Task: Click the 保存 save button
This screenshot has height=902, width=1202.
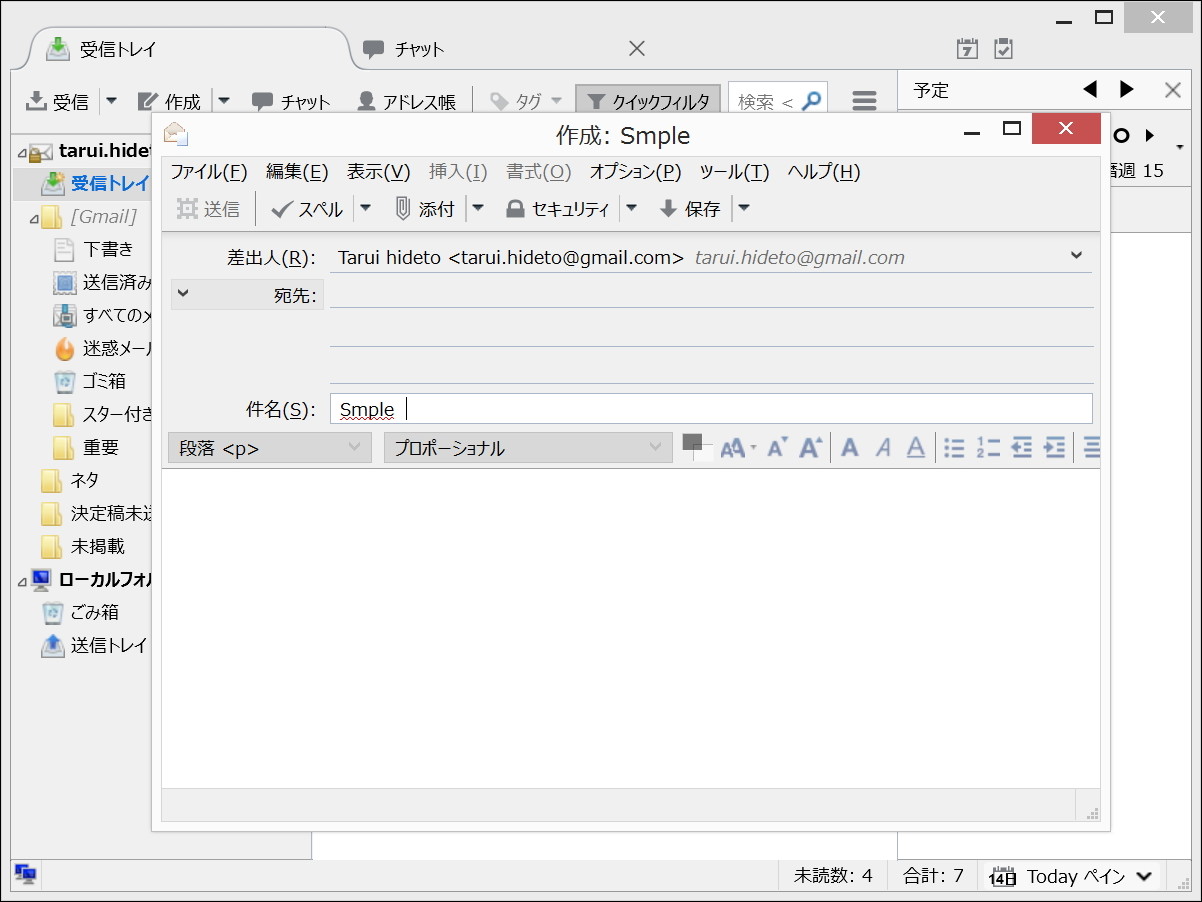Action: (x=690, y=209)
